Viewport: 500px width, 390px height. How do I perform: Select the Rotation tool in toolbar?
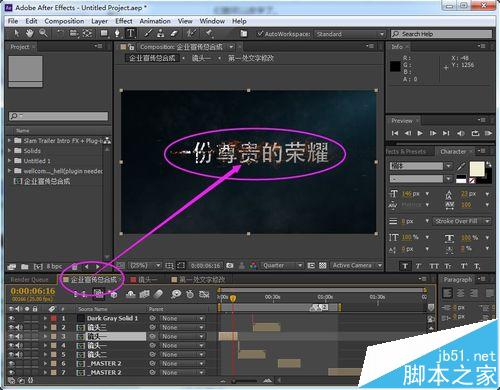pos(60,33)
